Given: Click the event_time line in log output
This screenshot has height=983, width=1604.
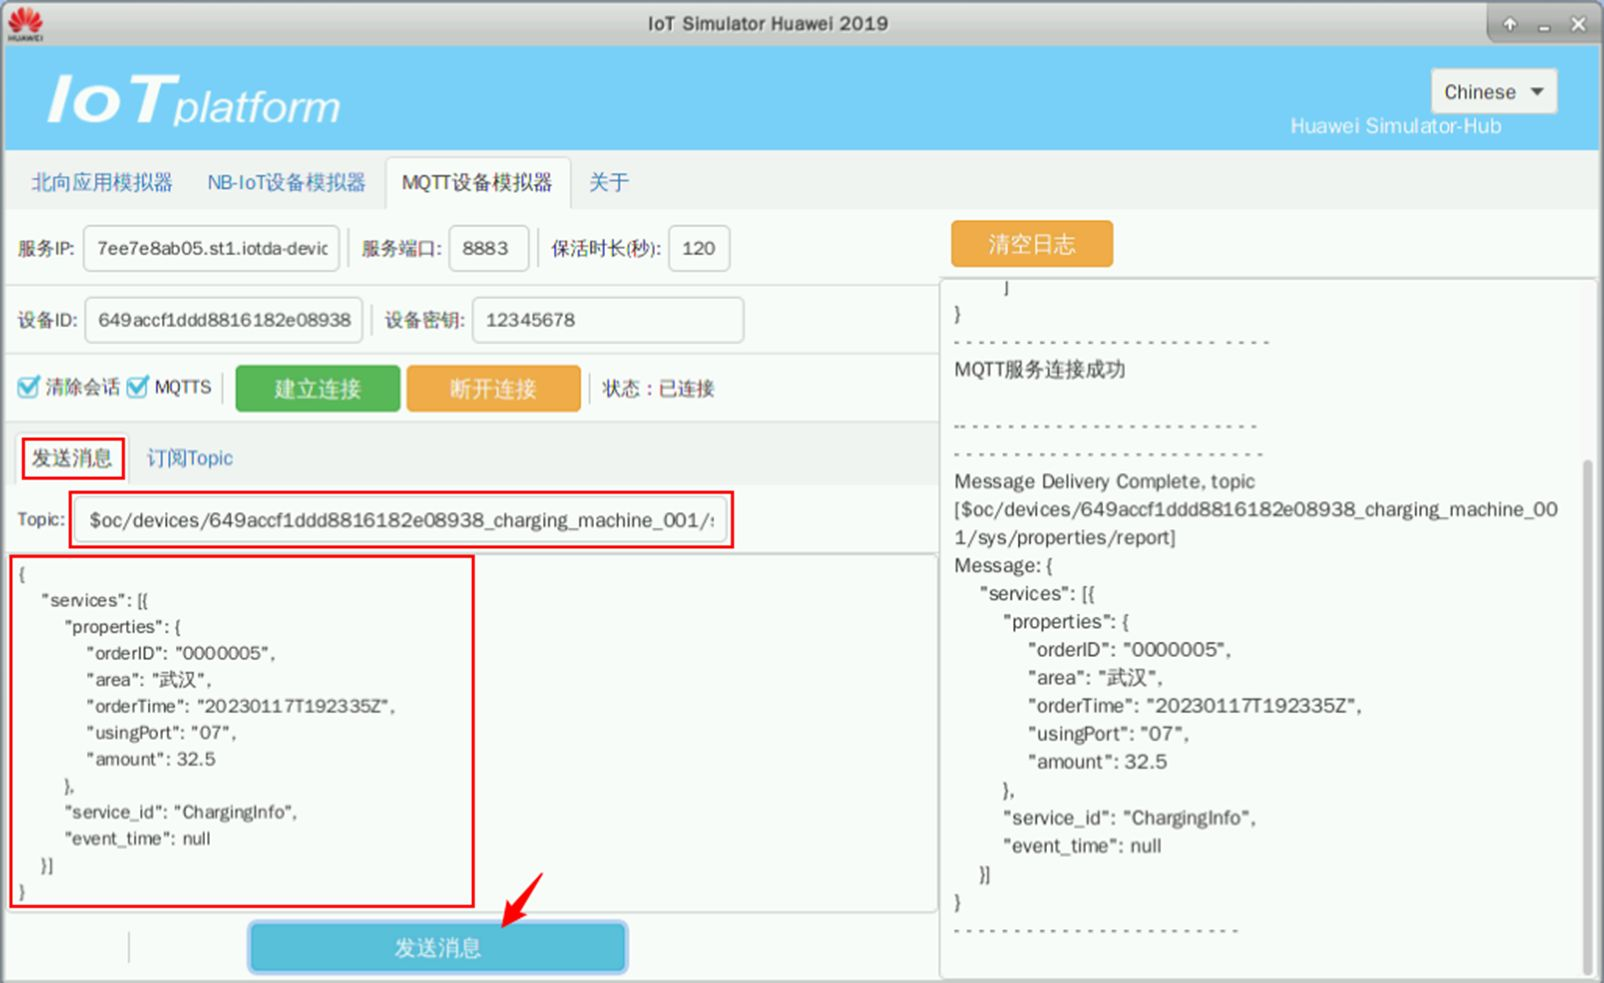Looking at the screenshot, I should (x=1082, y=846).
